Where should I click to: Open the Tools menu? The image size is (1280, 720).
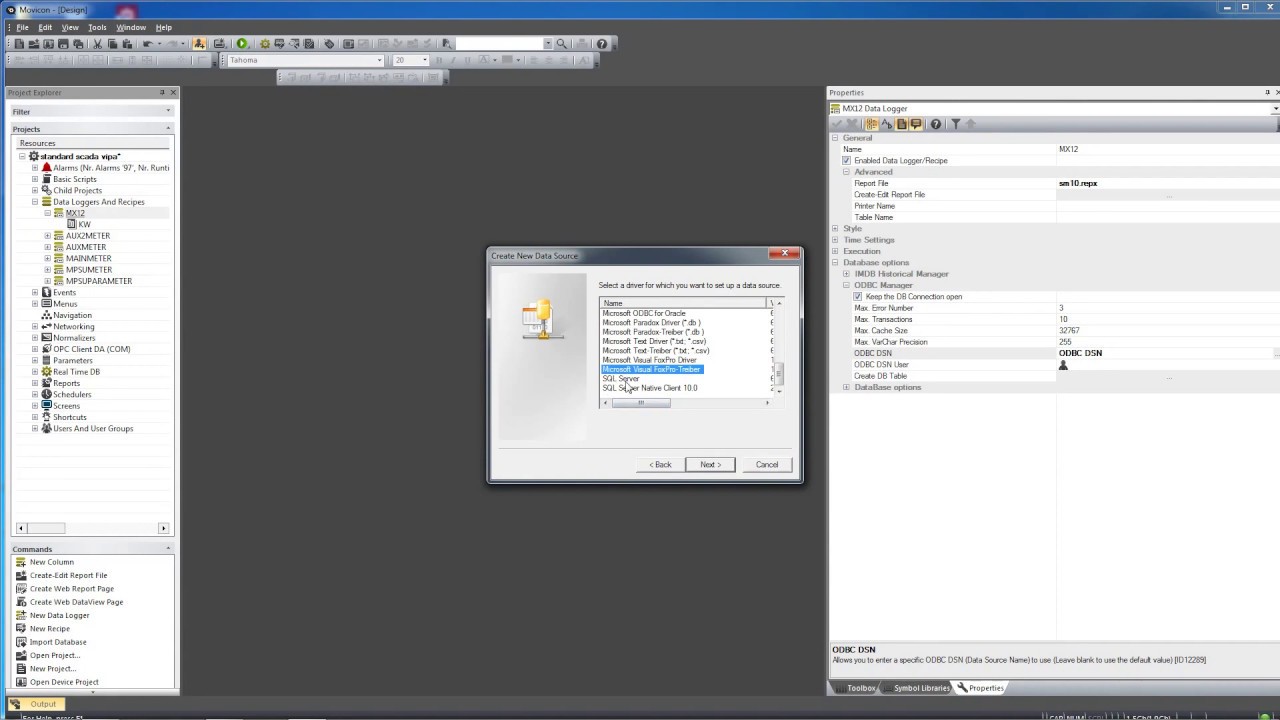tap(97, 27)
